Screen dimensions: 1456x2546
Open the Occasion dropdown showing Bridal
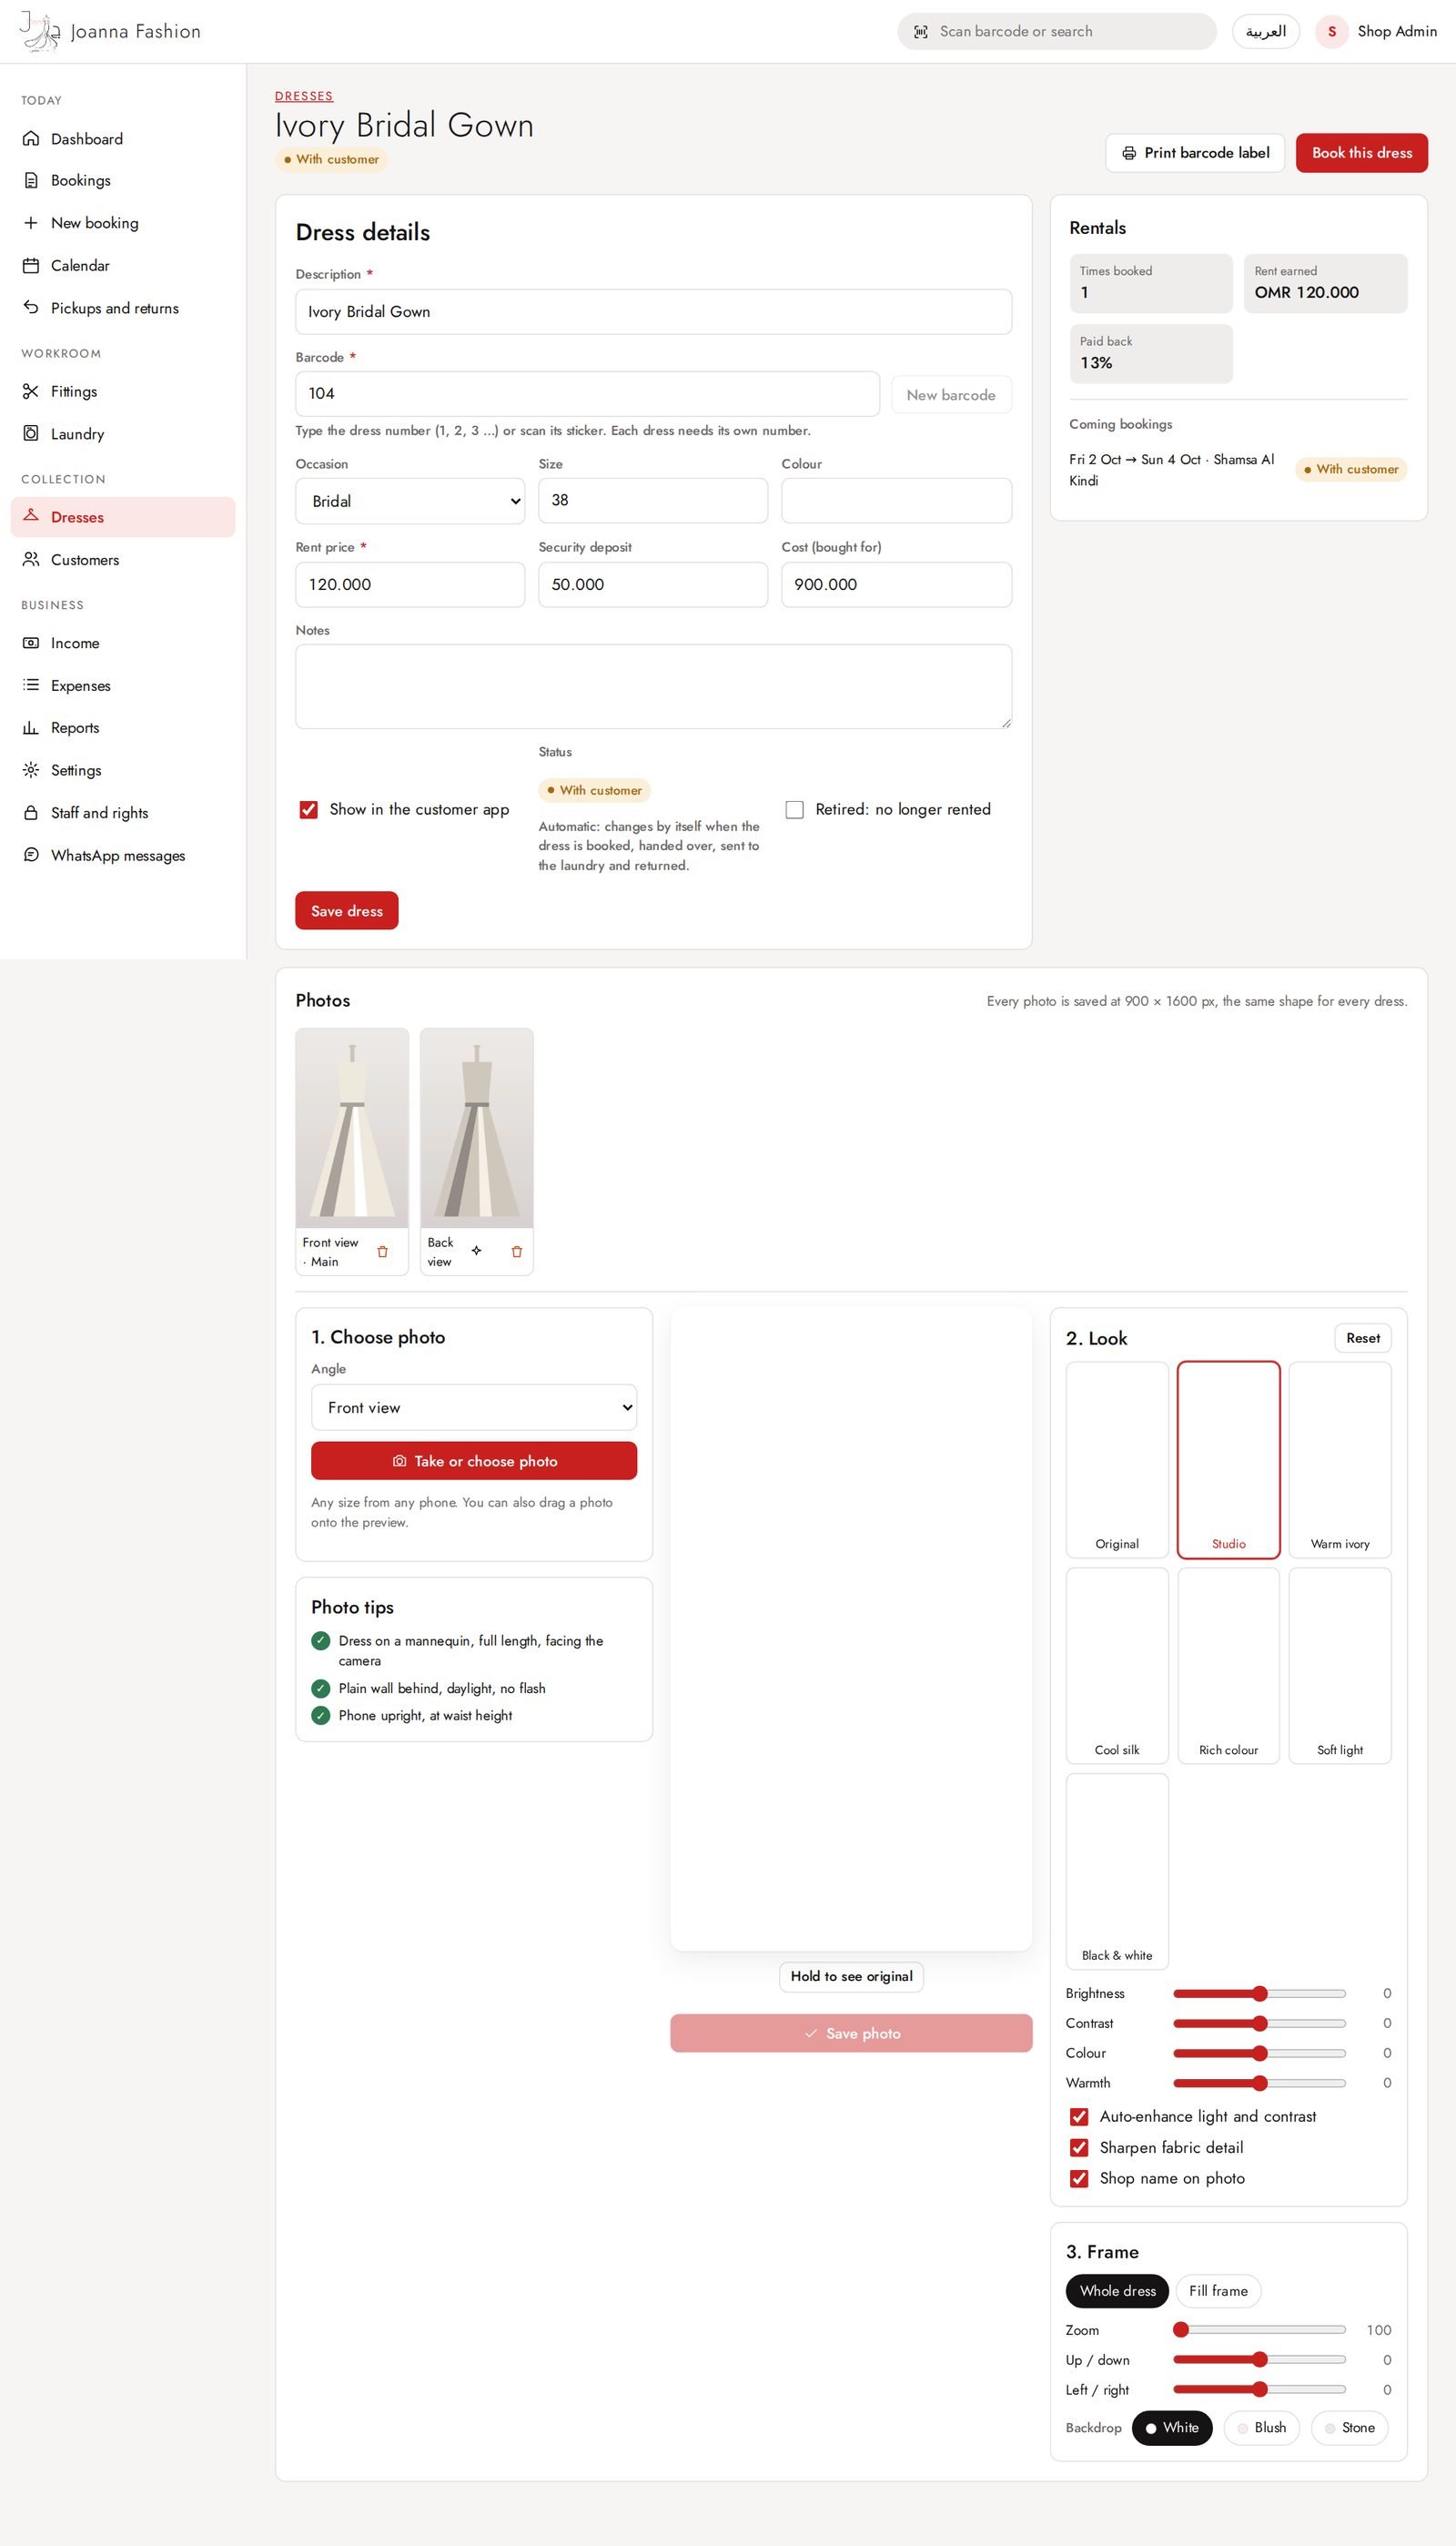(410, 501)
